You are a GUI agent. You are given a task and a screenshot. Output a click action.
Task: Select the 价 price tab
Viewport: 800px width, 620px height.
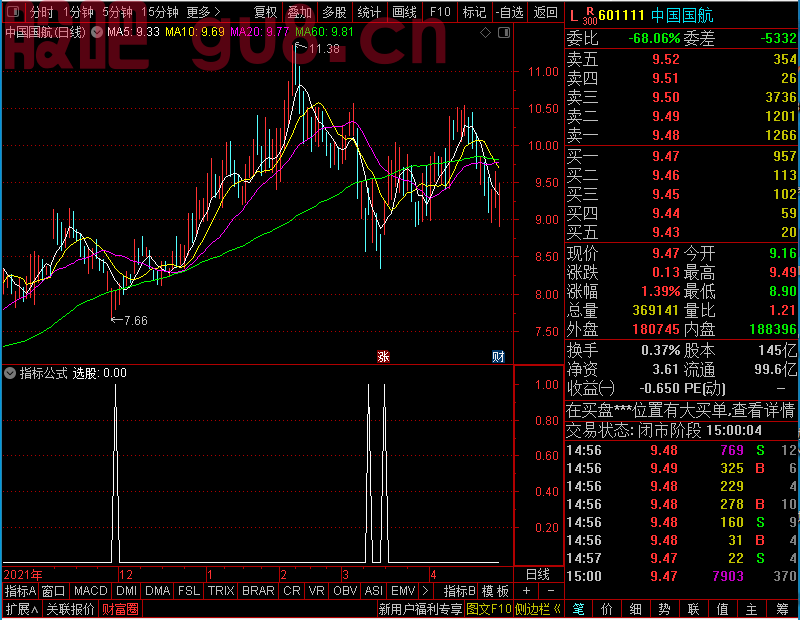tap(607, 609)
